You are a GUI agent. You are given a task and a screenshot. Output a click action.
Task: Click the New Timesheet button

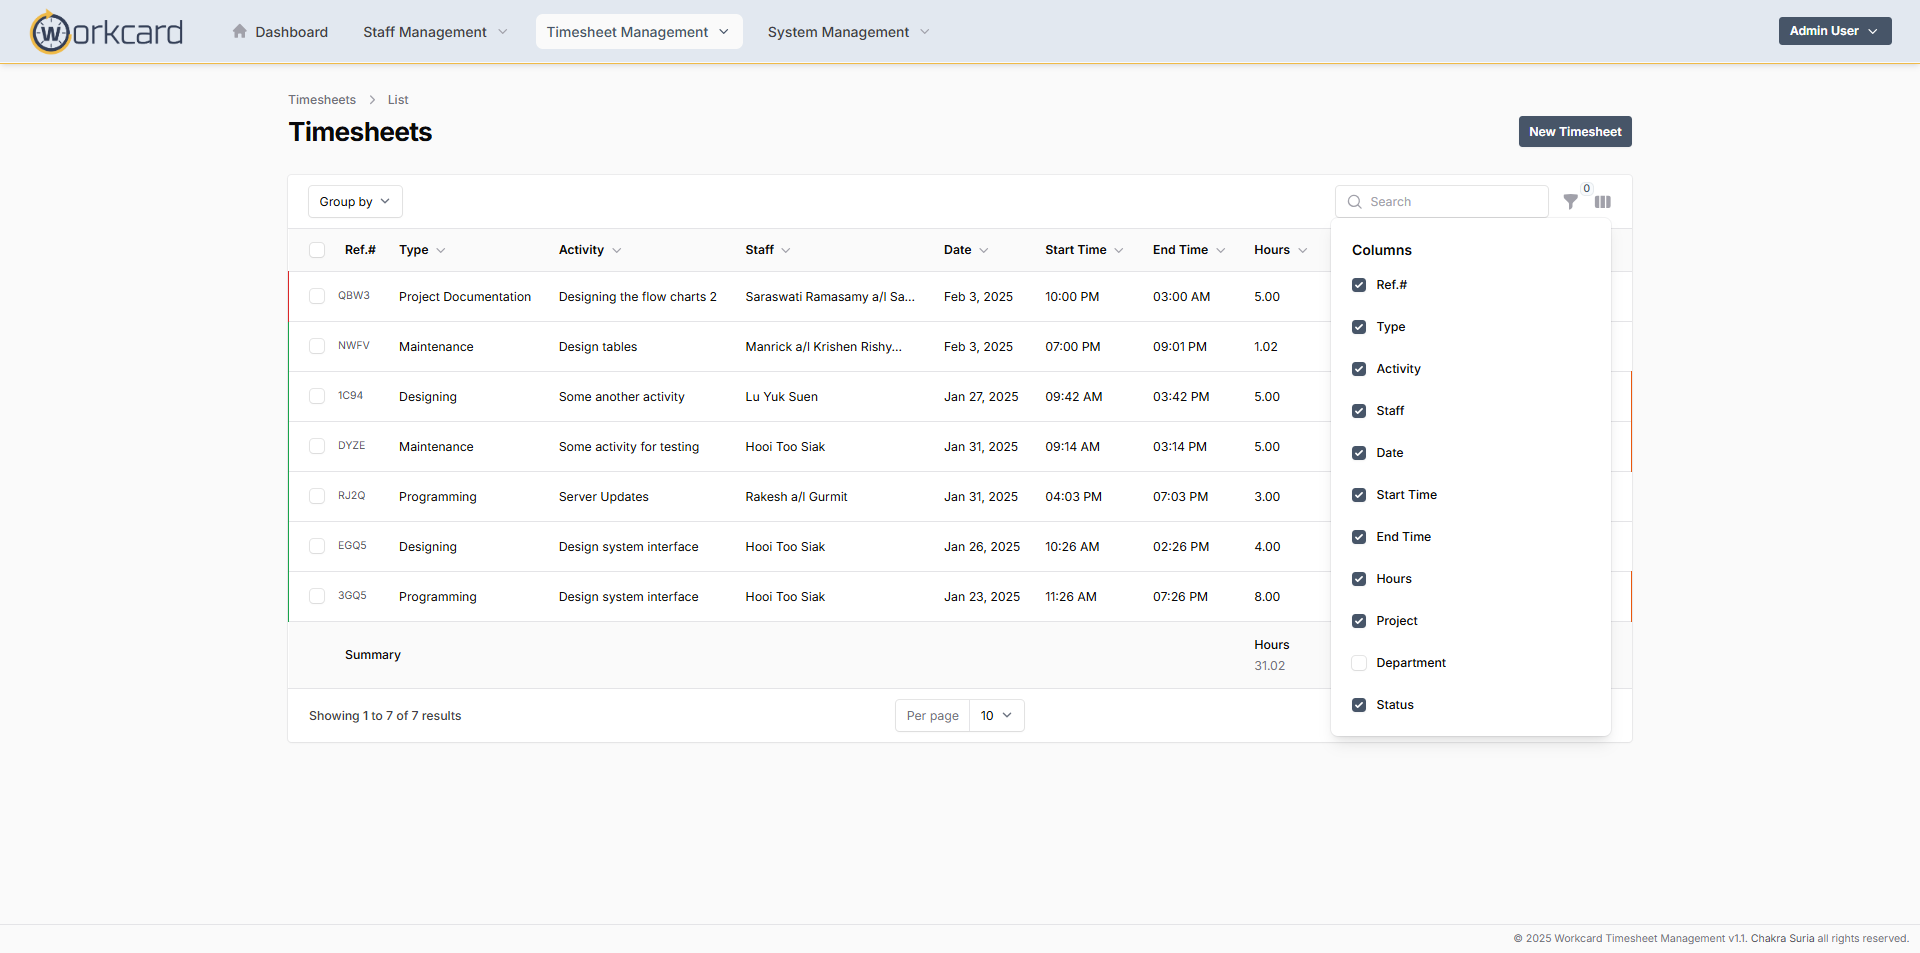1574,132
